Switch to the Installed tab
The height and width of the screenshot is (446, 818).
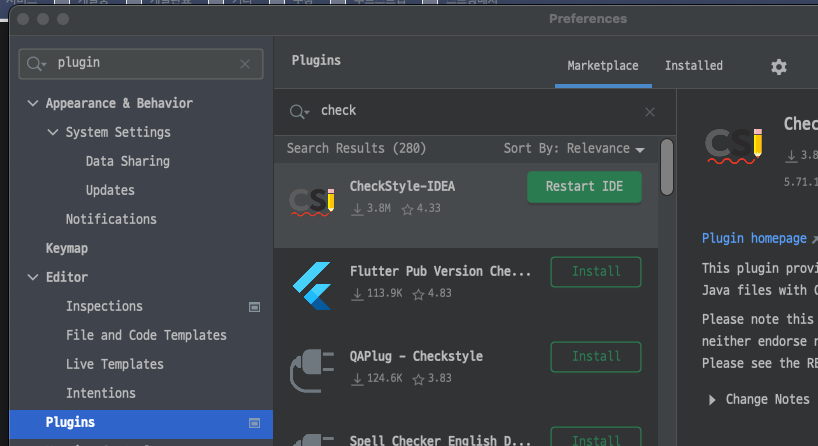click(x=693, y=66)
